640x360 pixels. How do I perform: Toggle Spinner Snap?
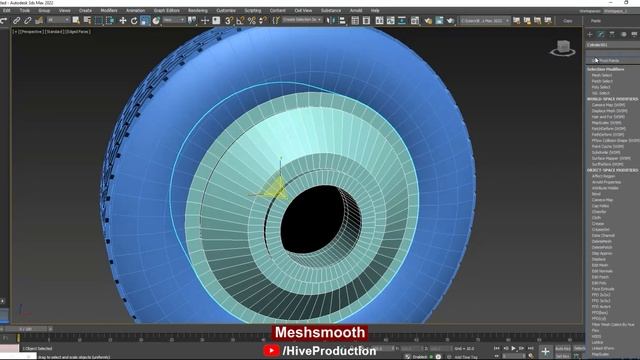coord(263,20)
